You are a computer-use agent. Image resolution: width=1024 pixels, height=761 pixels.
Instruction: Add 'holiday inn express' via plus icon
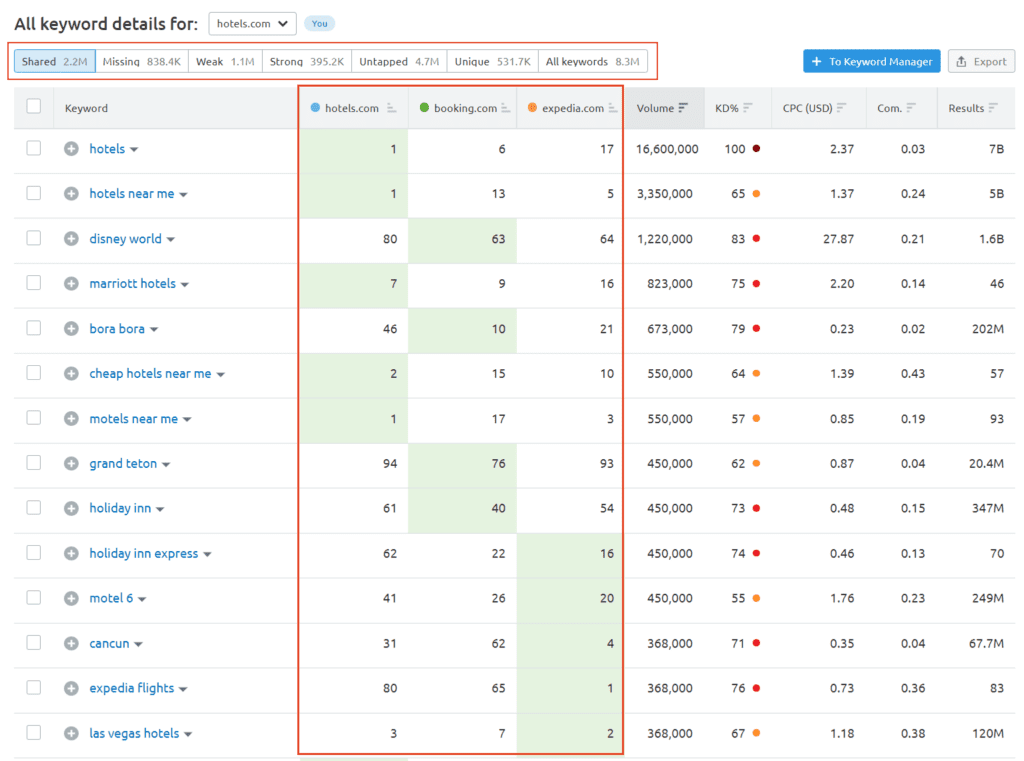(x=71, y=553)
